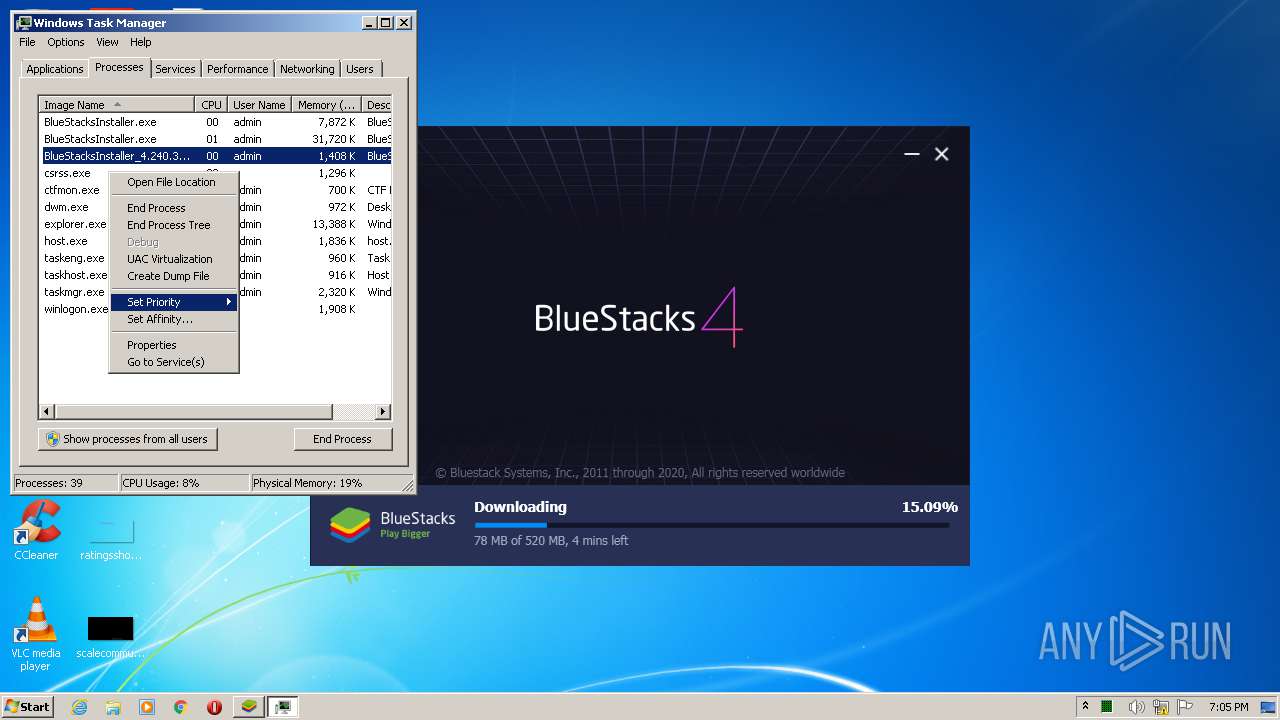Sort processes by Image Name column
The image size is (1280, 720).
(117, 105)
